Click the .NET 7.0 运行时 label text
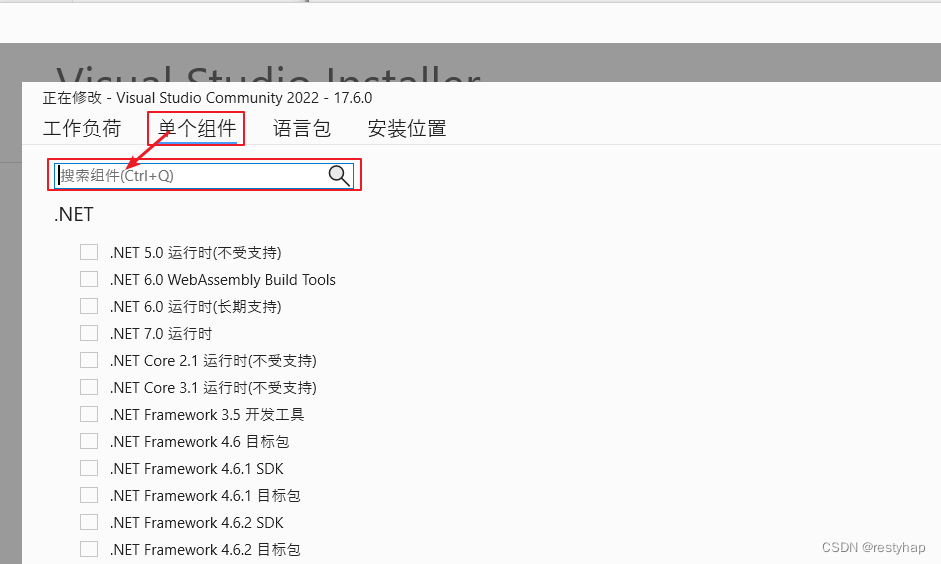The height and width of the screenshot is (564, 941). point(161,334)
